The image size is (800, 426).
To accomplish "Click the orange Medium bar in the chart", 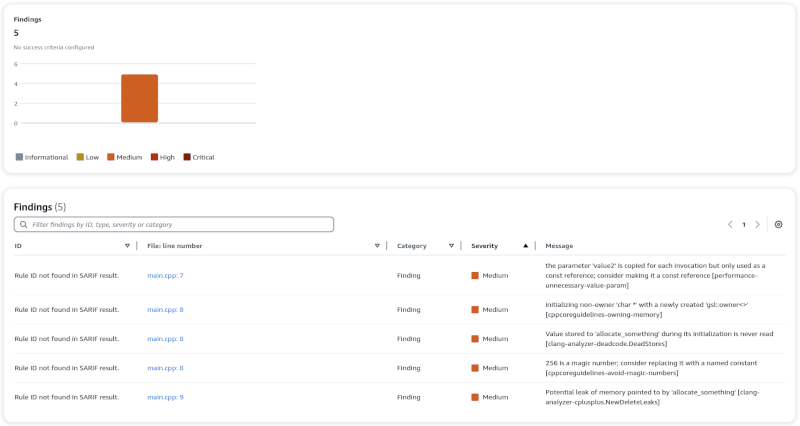I will coord(139,98).
